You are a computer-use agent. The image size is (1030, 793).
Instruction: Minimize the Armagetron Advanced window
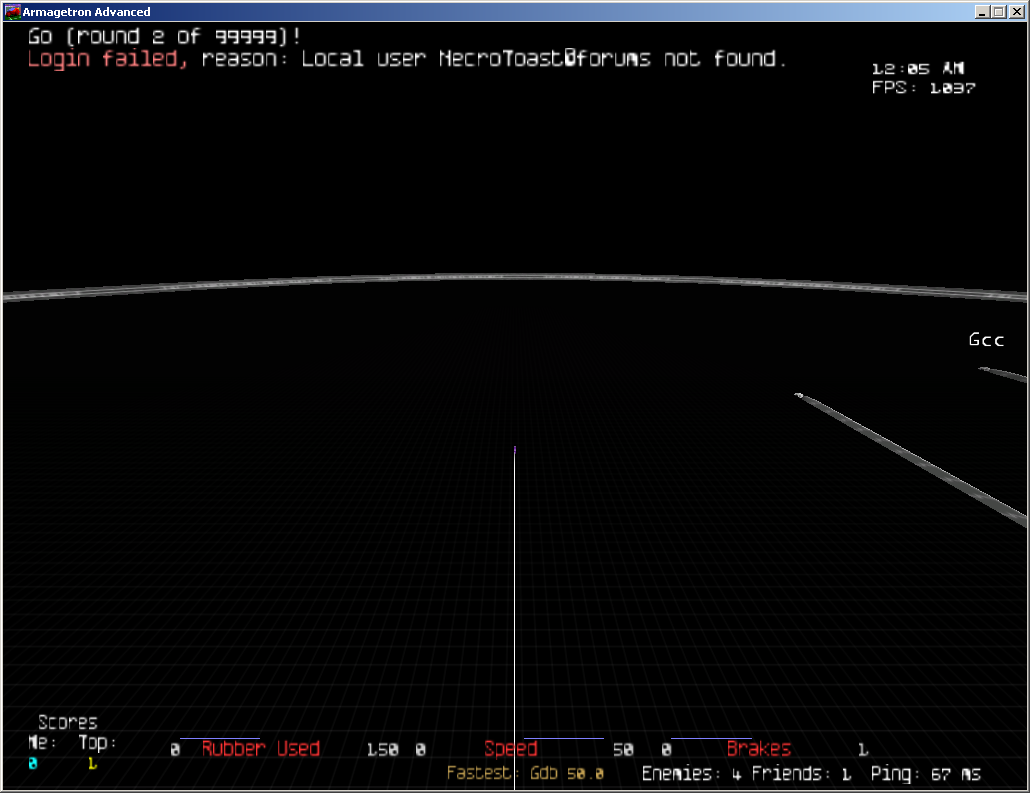click(x=984, y=12)
